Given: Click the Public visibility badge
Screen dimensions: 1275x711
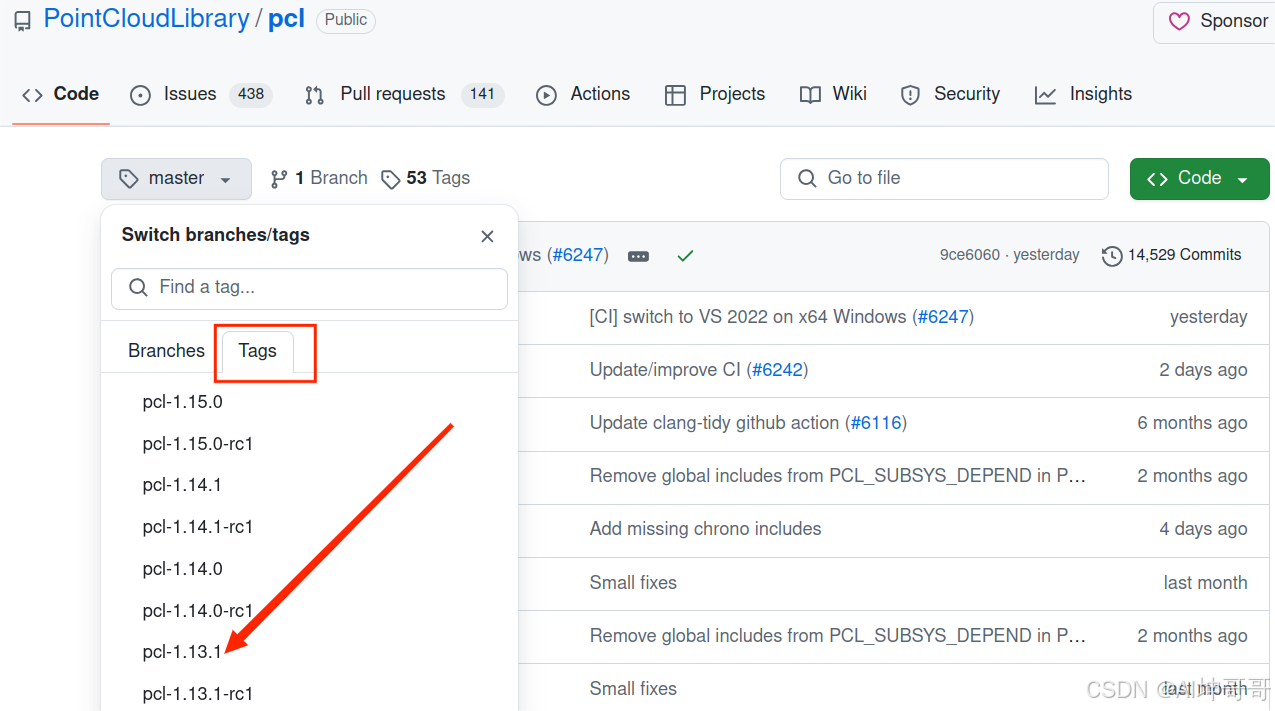Looking at the screenshot, I should tap(346, 20).
